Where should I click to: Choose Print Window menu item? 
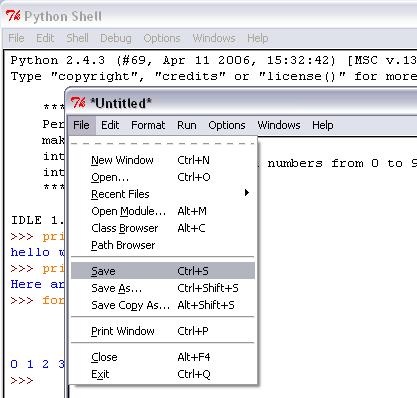(163, 331)
